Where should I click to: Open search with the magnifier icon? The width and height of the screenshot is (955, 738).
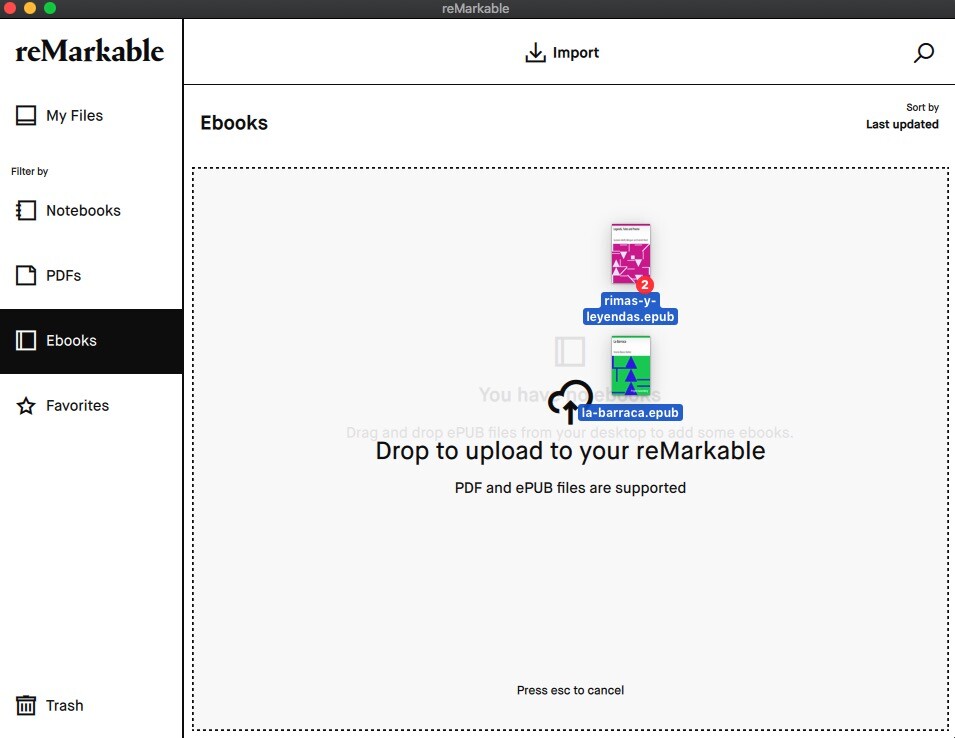(923, 53)
